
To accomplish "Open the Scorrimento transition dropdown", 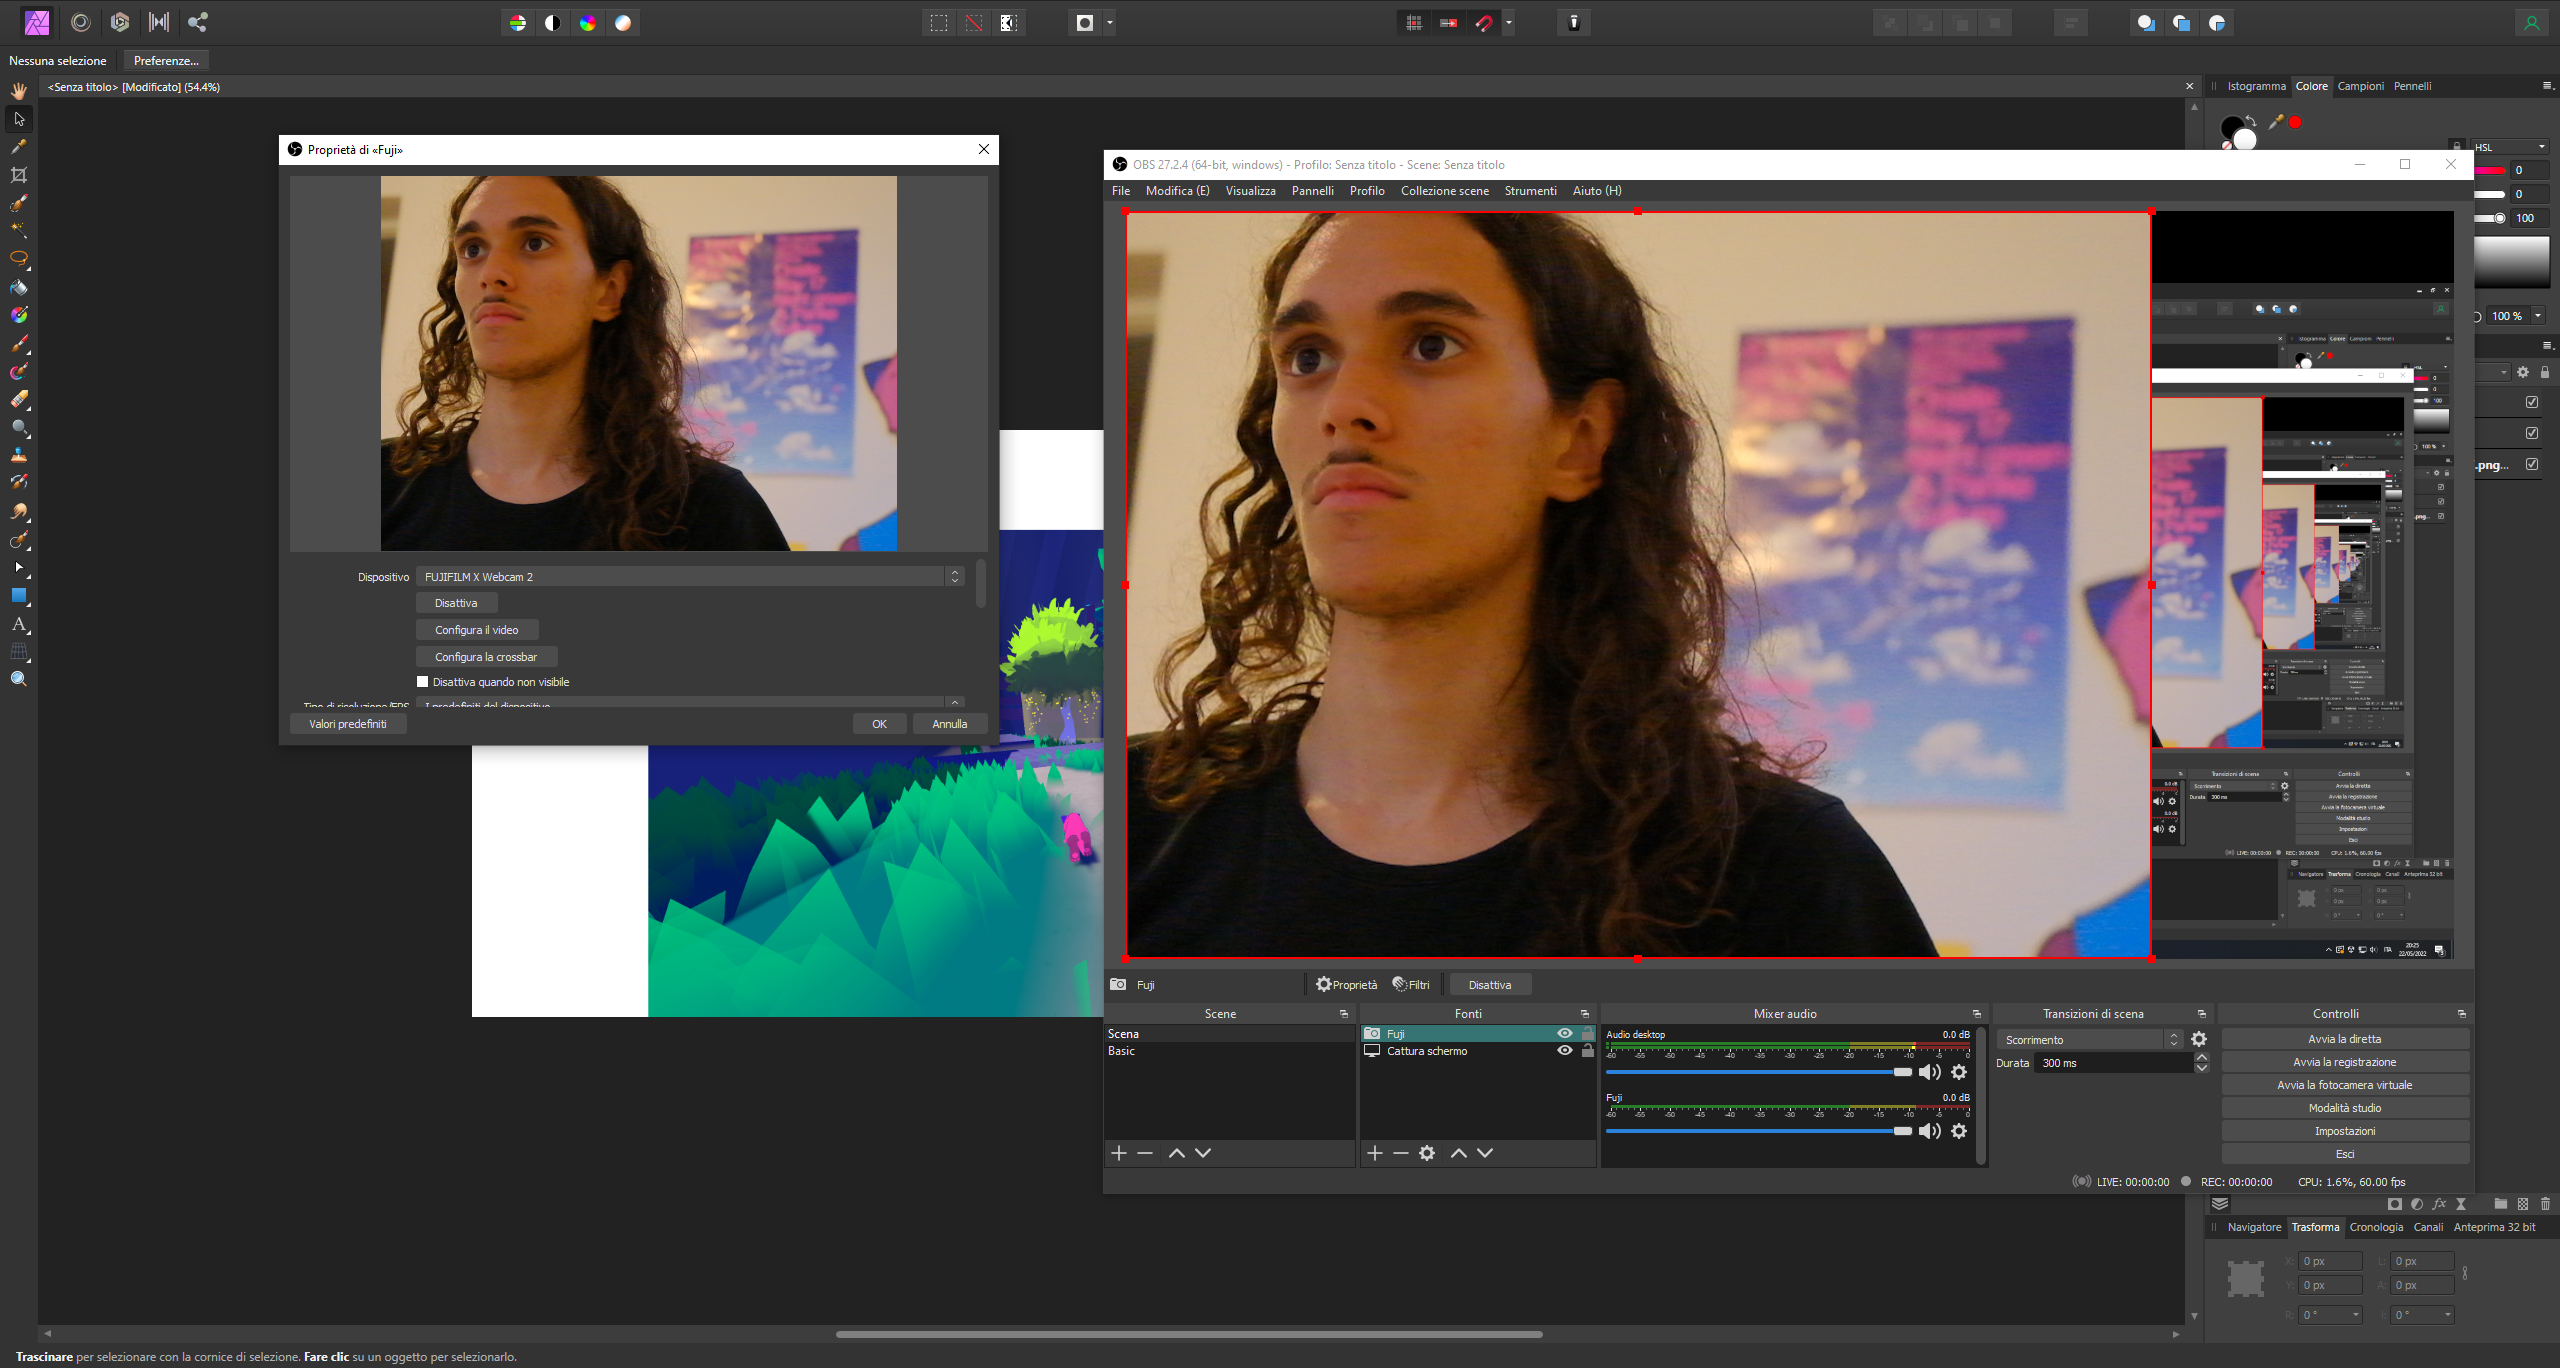I will pyautogui.click(x=2089, y=1040).
